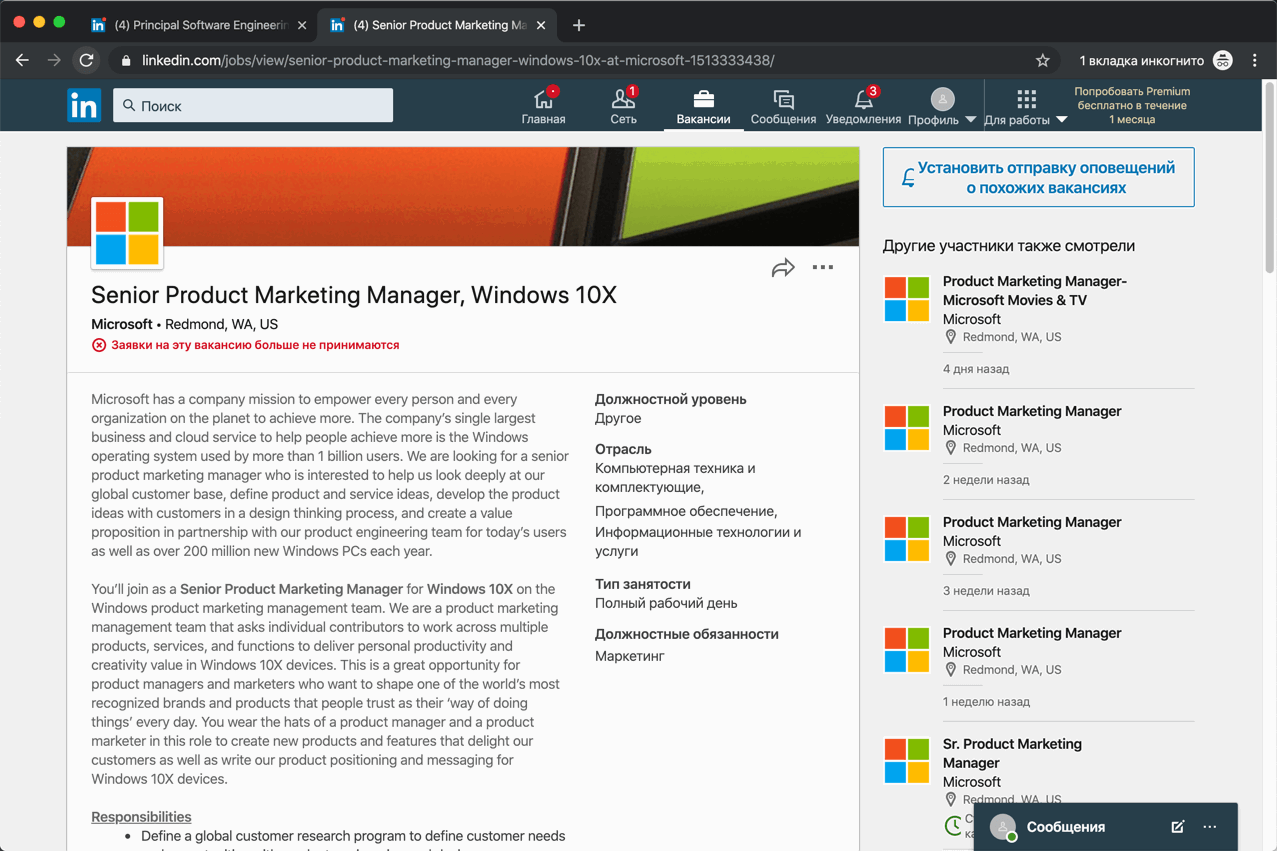Click Установить отправку оповещений о похожих вакансиях
This screenshot has height=851, width=1277.
(x=1038, y=177)
